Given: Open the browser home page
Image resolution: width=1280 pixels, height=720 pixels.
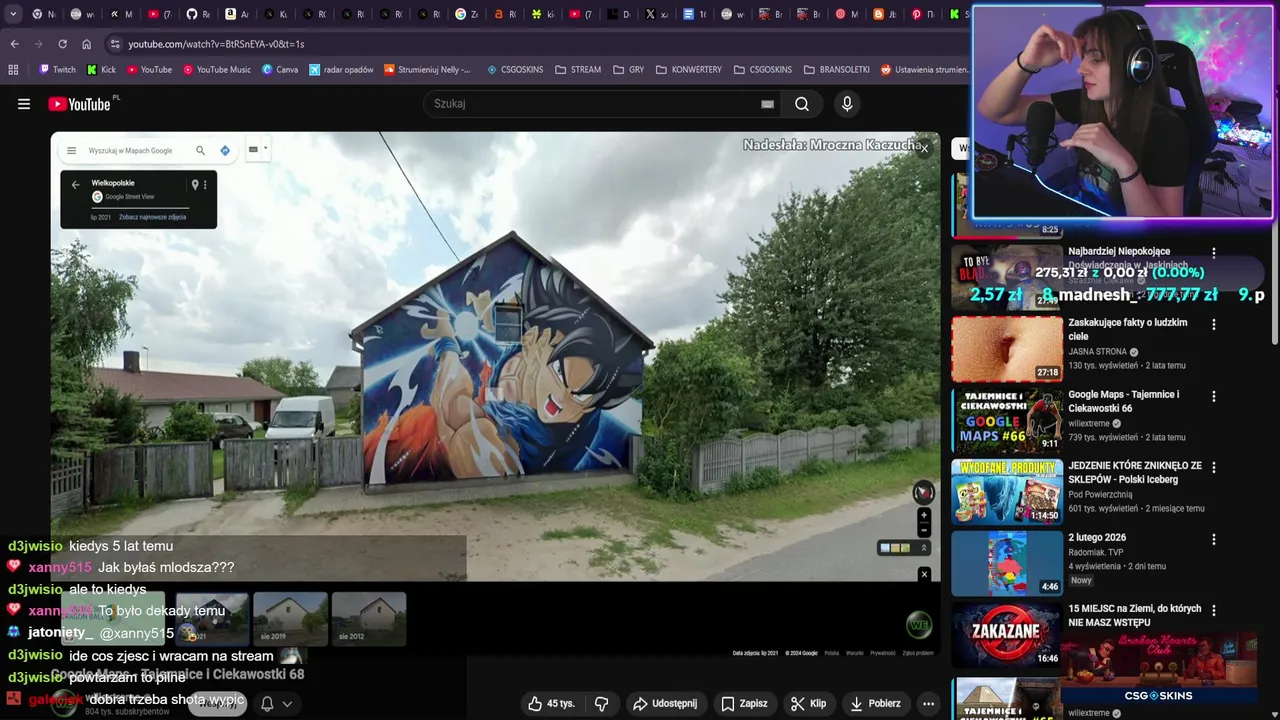Looking at the screenshot, I should (86, 44).
